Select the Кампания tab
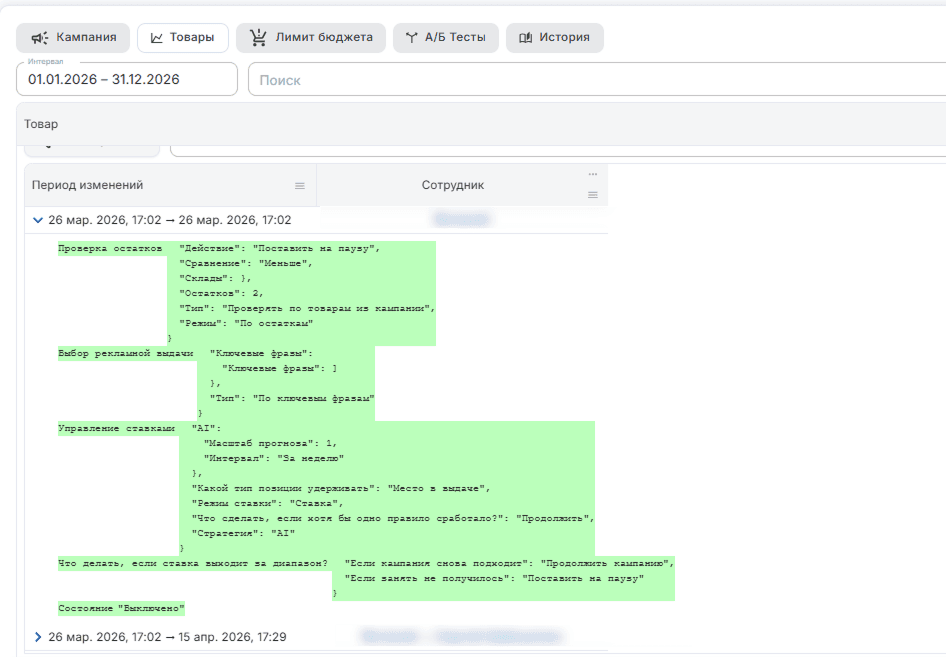Viewport: 946px width, 657px height. point(73,38)
